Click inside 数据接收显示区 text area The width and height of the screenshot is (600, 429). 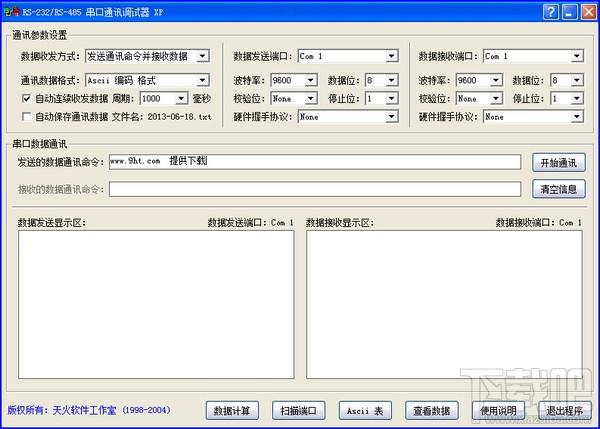click(x=444, y=305)
